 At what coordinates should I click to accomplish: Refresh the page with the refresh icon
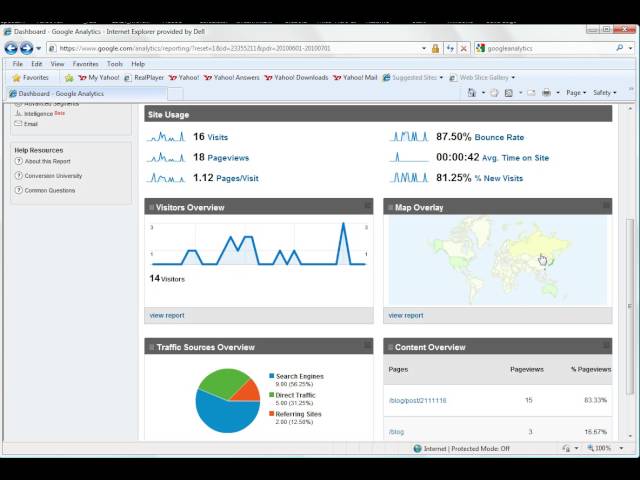pos(450,48)
